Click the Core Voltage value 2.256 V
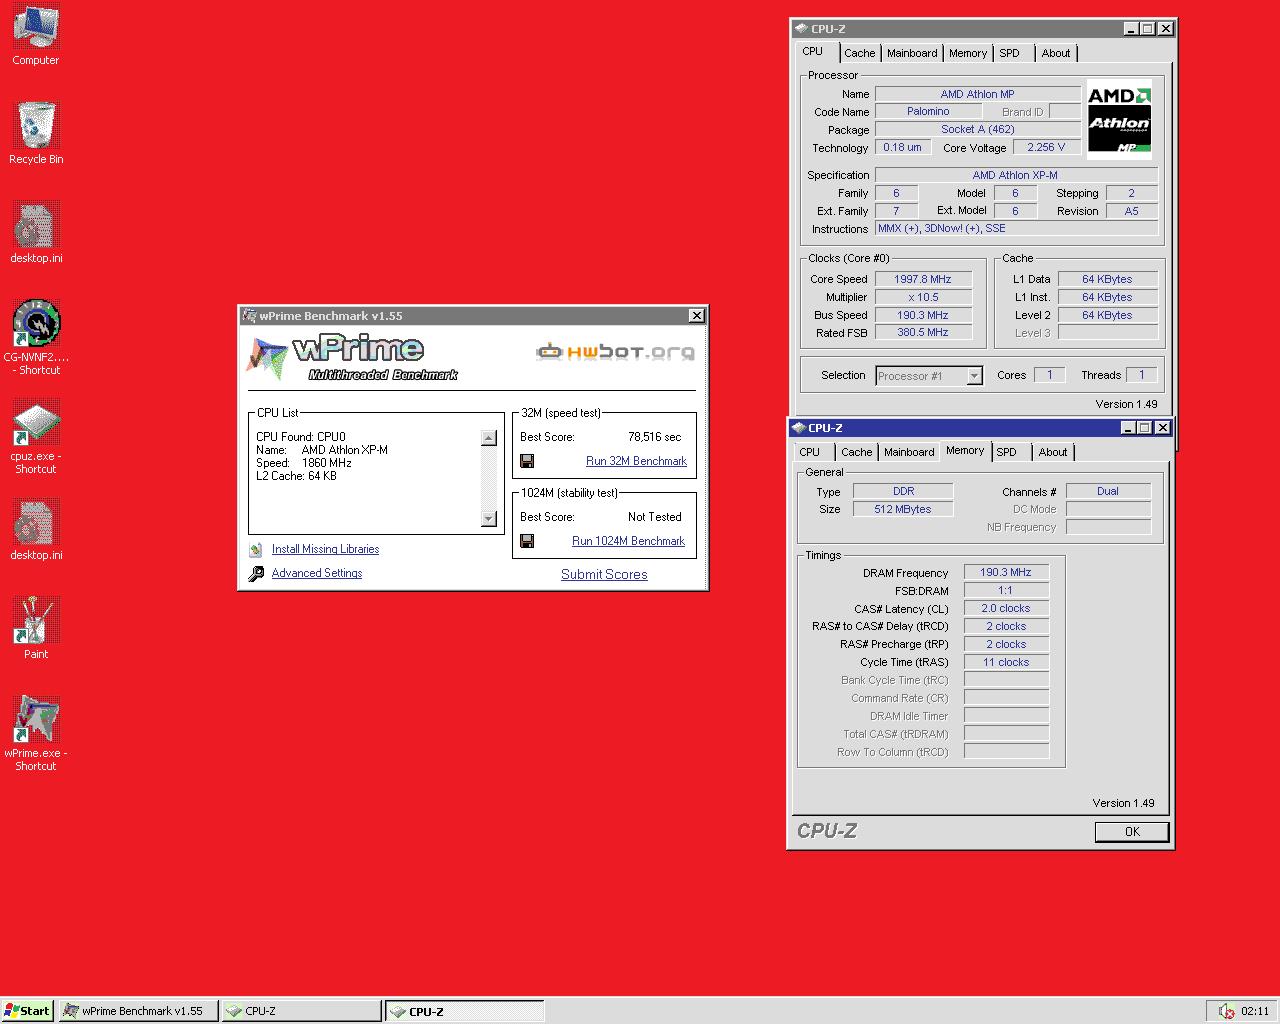Viewport: 1280px width, 1024px height. click(x=1046, y=147)
